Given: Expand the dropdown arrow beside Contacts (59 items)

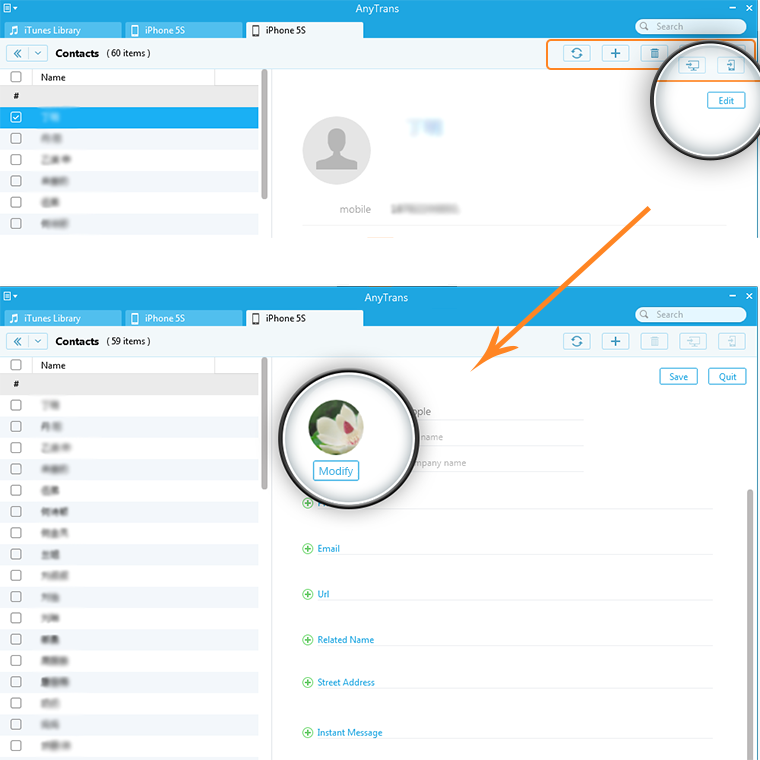Looking at the screenshot, I should [38, 341].
